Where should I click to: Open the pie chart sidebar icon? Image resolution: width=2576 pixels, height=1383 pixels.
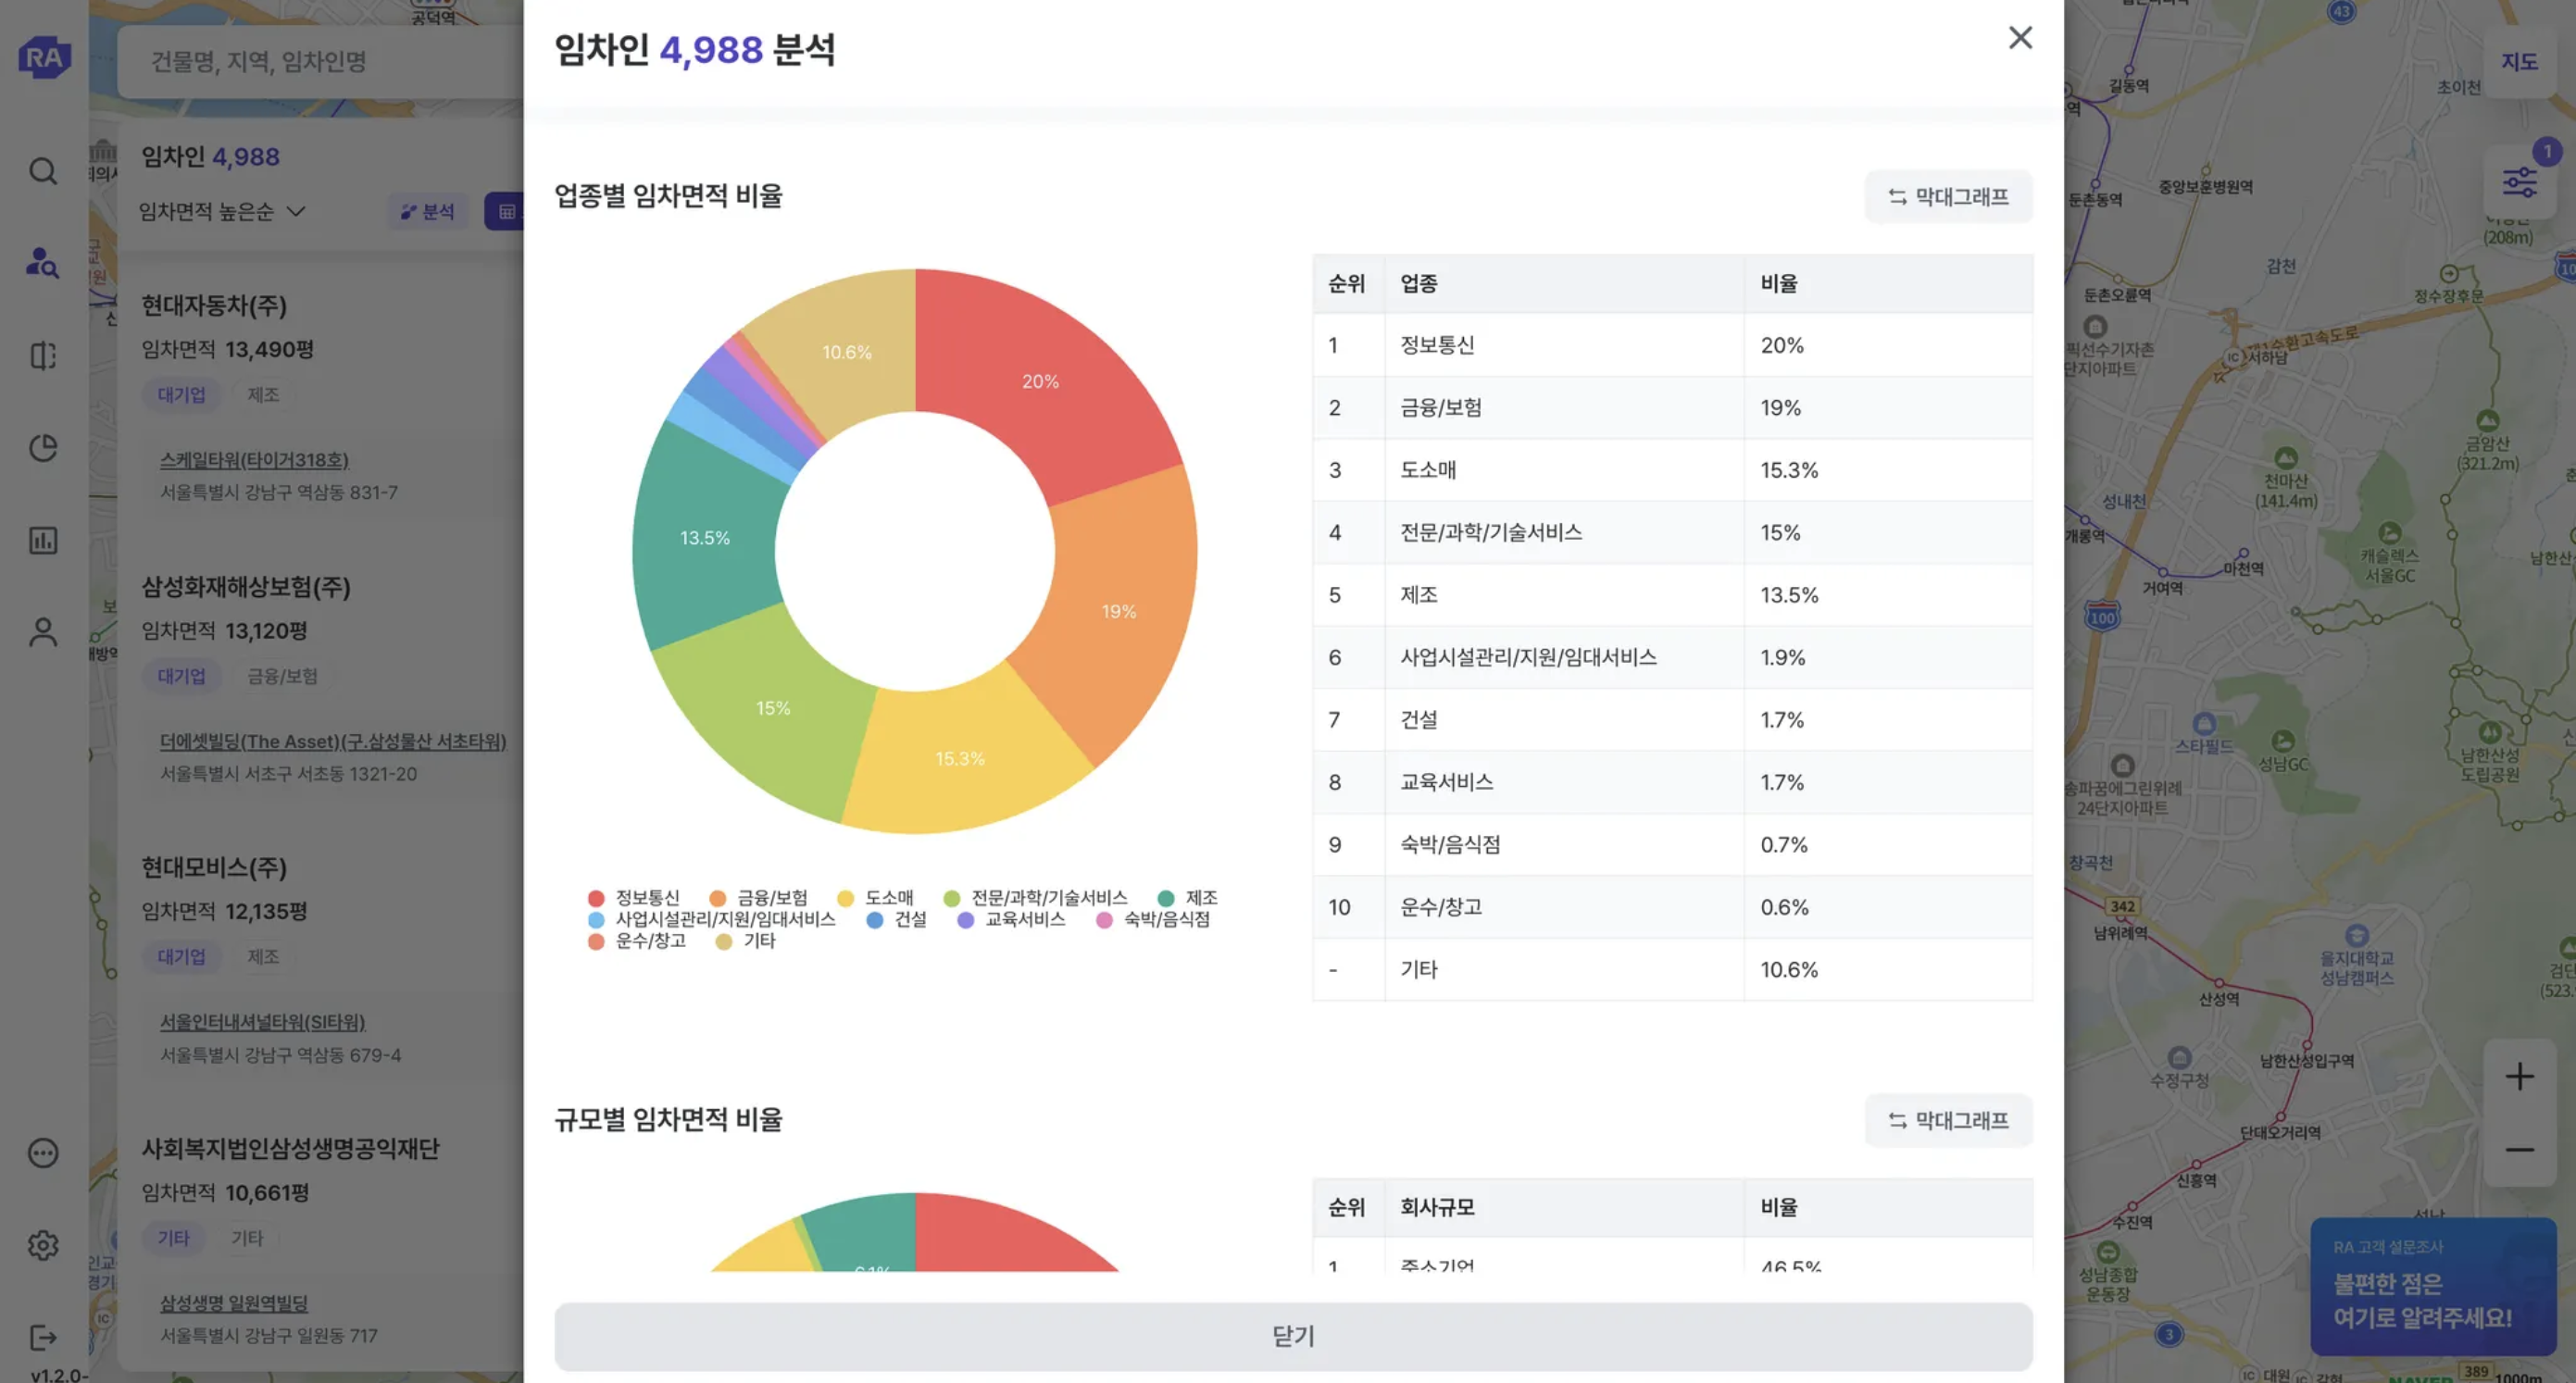tap(43, 448)
